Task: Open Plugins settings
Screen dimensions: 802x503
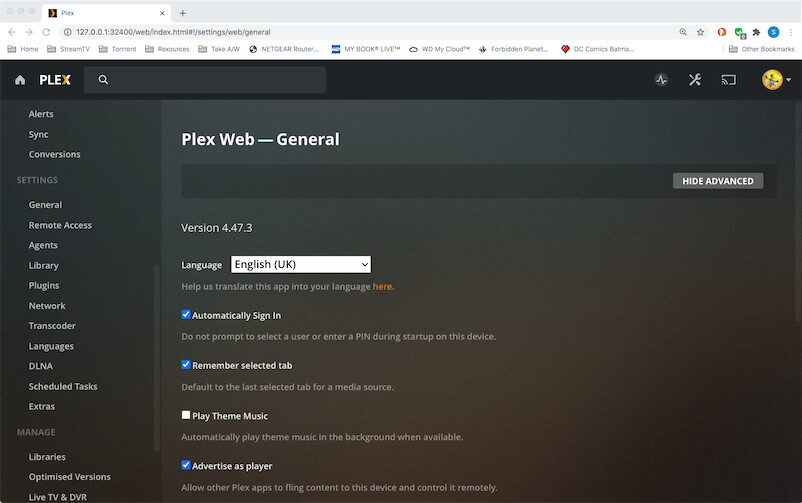Action: pos(44,286)
